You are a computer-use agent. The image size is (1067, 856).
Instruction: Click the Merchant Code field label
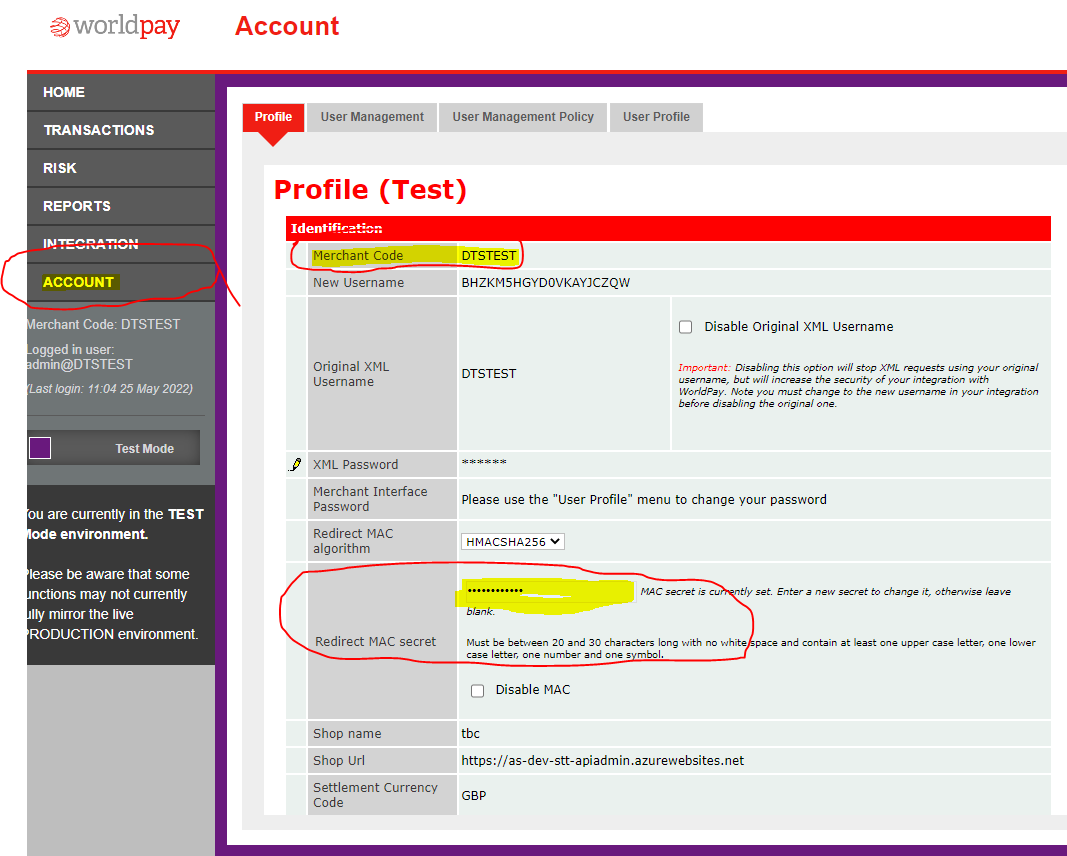(x=358, y=256)
